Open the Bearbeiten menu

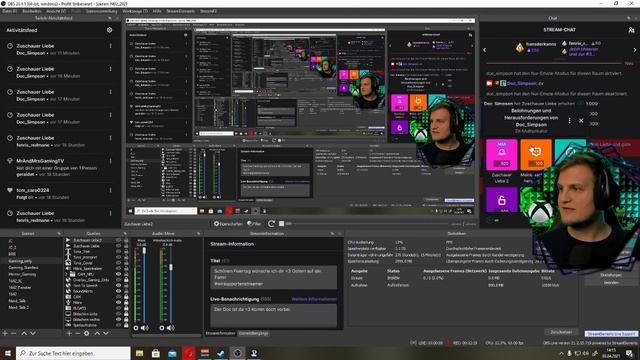[31, 11]
